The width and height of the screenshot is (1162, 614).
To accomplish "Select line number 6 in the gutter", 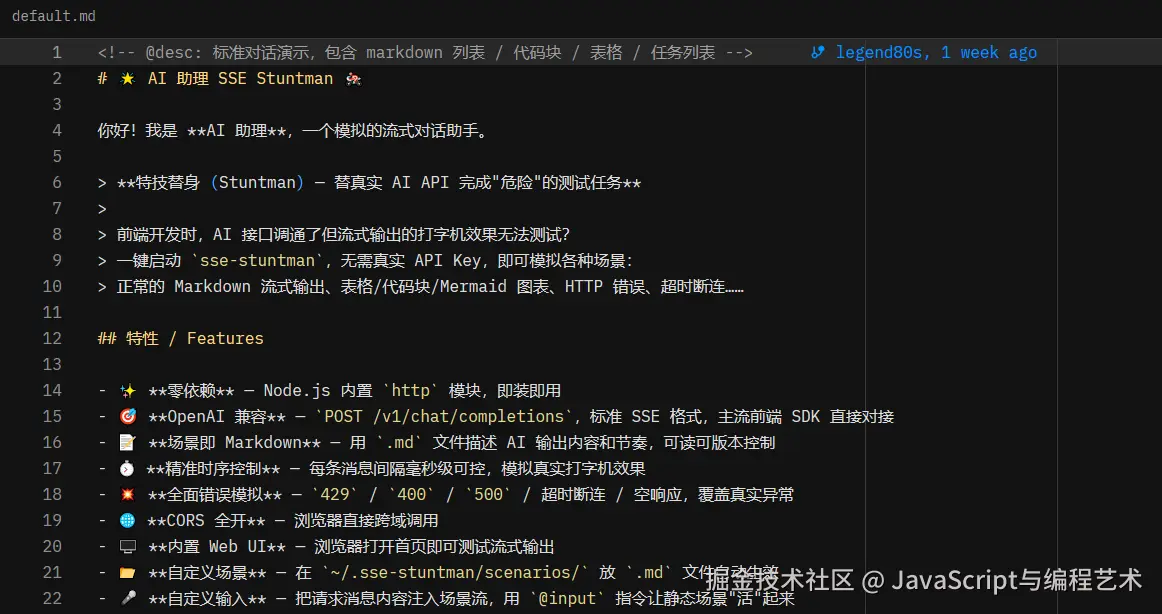I will click(57, 182).
